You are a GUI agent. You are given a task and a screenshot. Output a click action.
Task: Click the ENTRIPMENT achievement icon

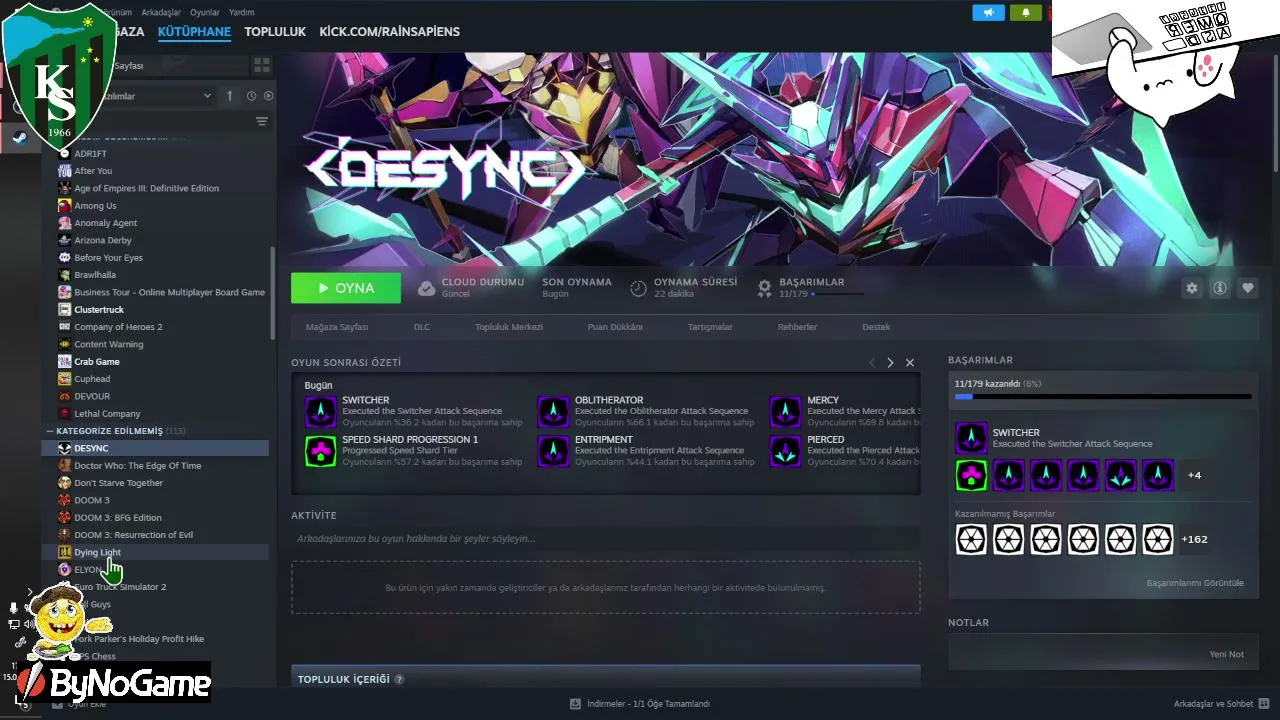click(x=553, y=451)
